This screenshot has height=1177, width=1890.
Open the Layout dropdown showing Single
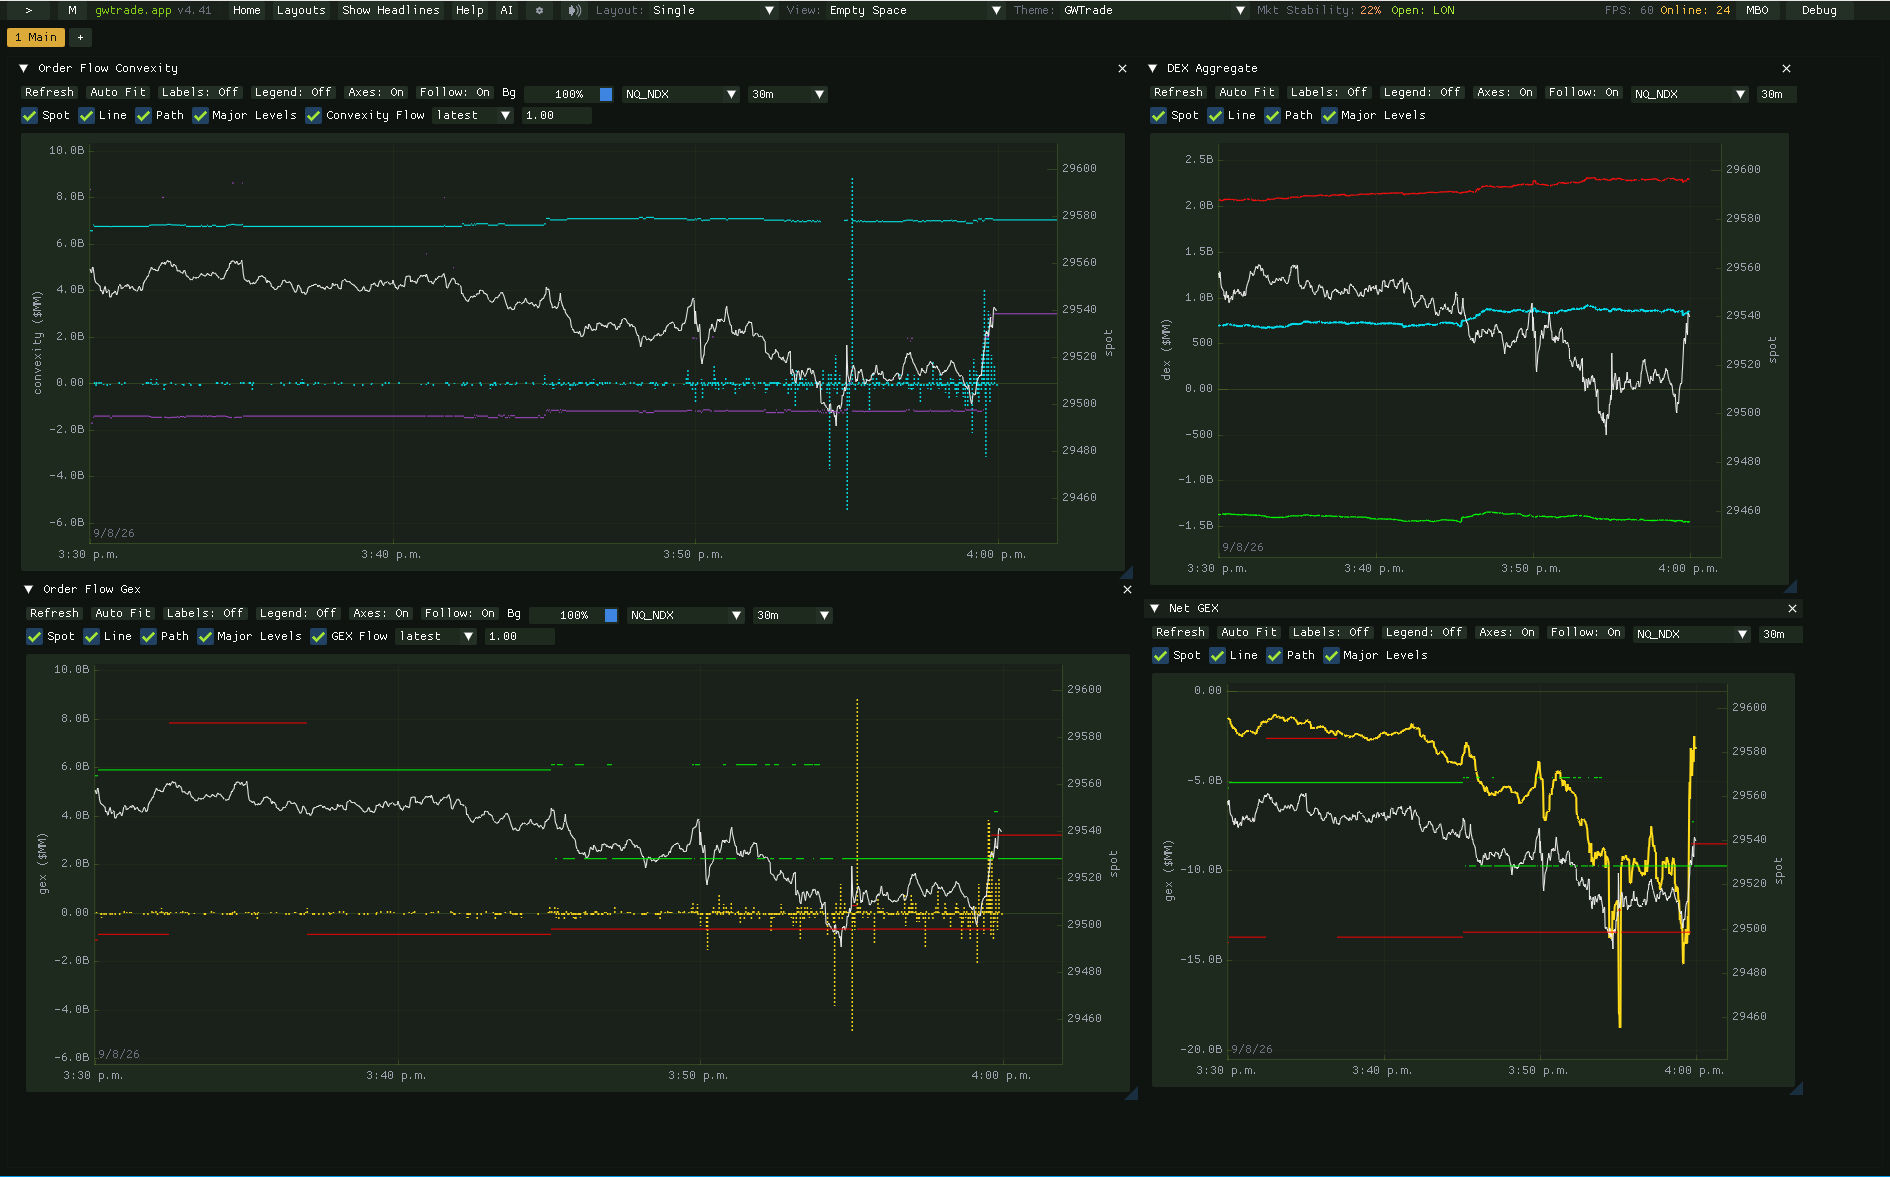pos(713,10)
